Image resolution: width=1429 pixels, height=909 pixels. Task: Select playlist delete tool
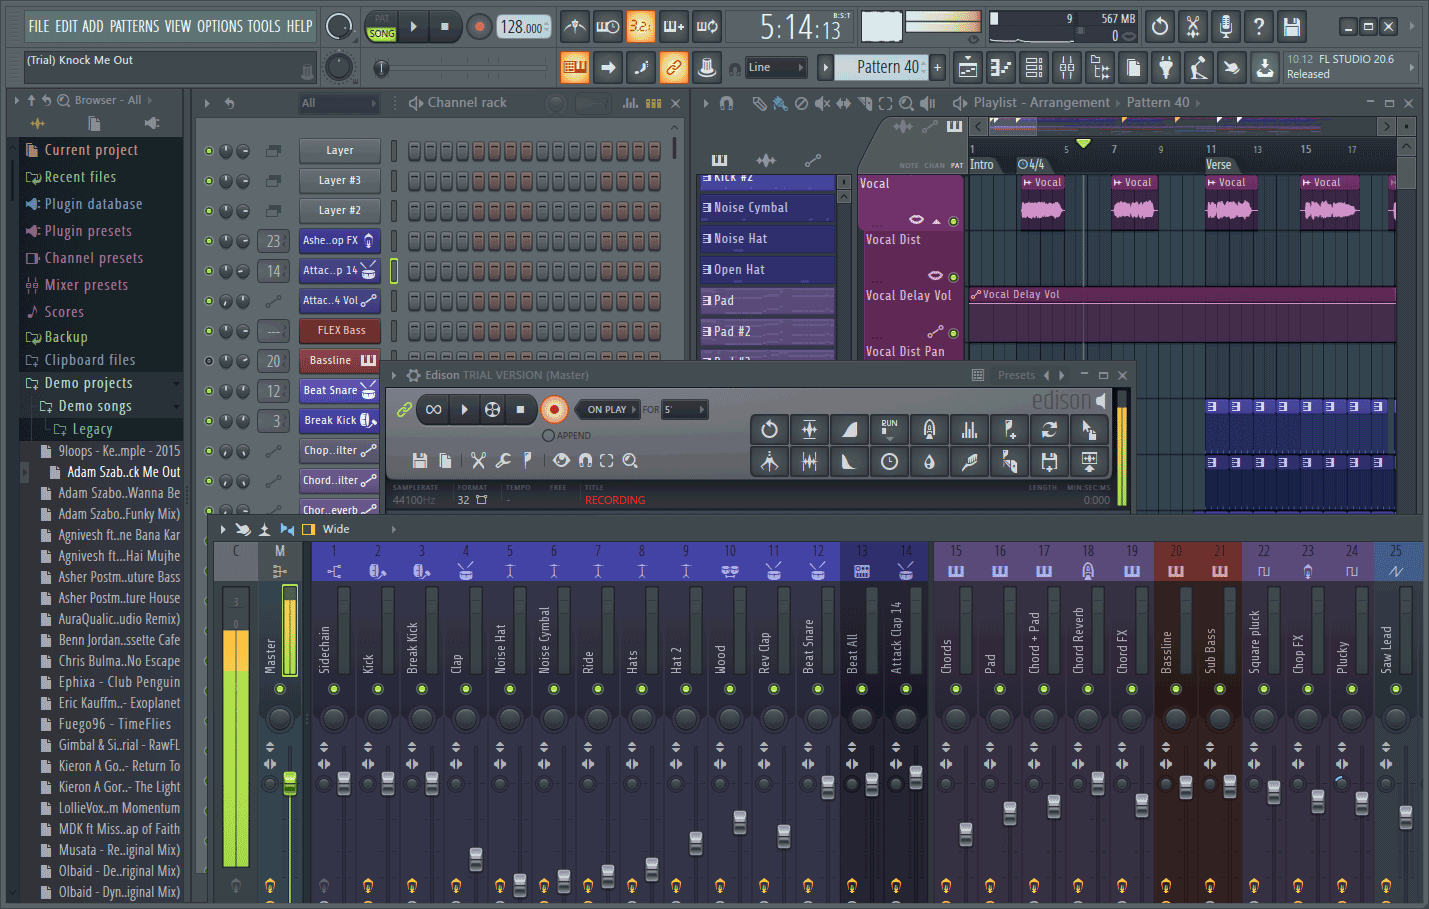pos(801,103)
